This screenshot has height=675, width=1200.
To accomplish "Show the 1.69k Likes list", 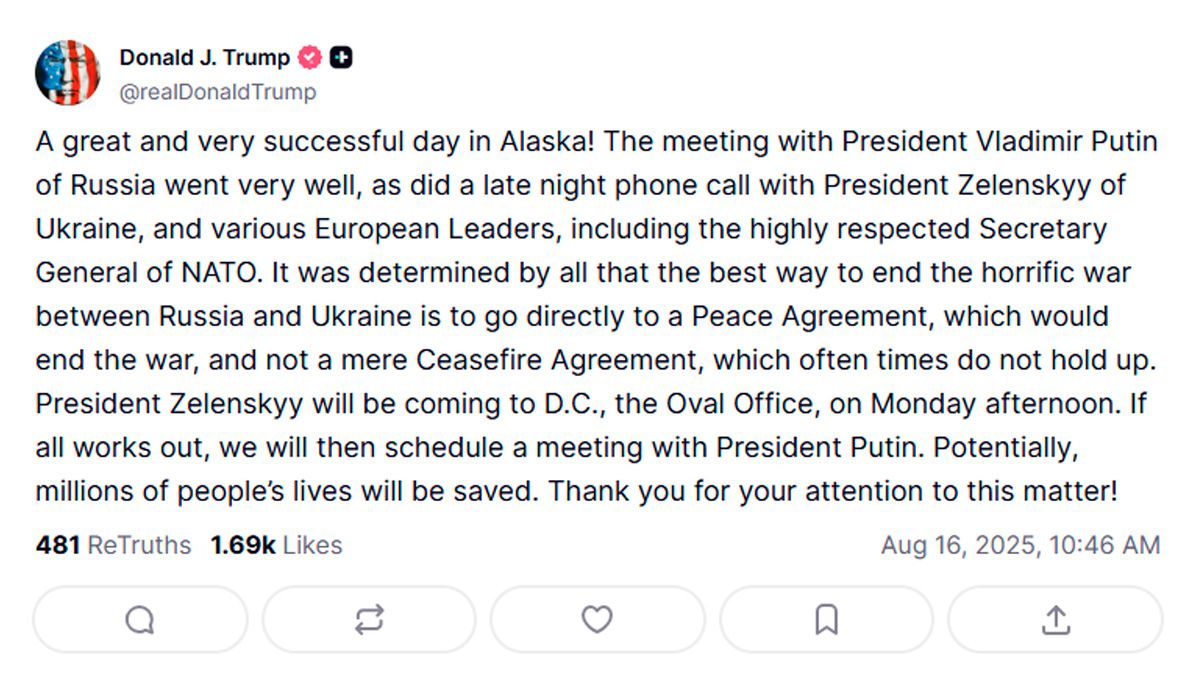I will pos(276,545).
